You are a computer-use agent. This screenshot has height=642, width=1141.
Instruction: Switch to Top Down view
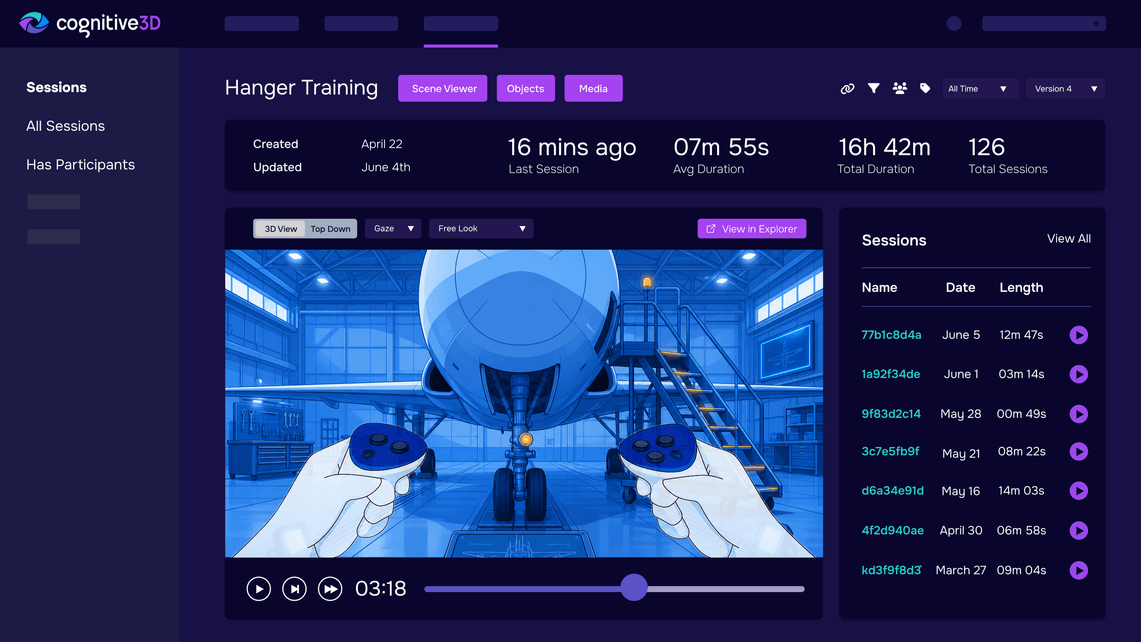tap(330, 229)
